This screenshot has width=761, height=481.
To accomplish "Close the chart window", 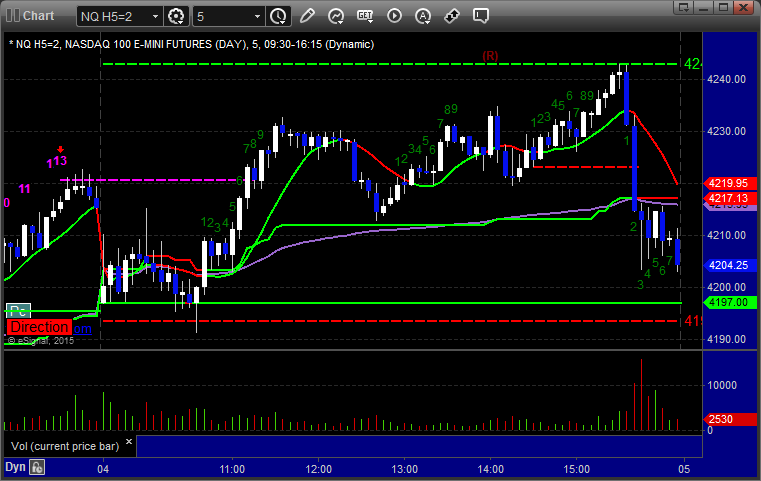I will pyautogui.click(x=744, y=7).
